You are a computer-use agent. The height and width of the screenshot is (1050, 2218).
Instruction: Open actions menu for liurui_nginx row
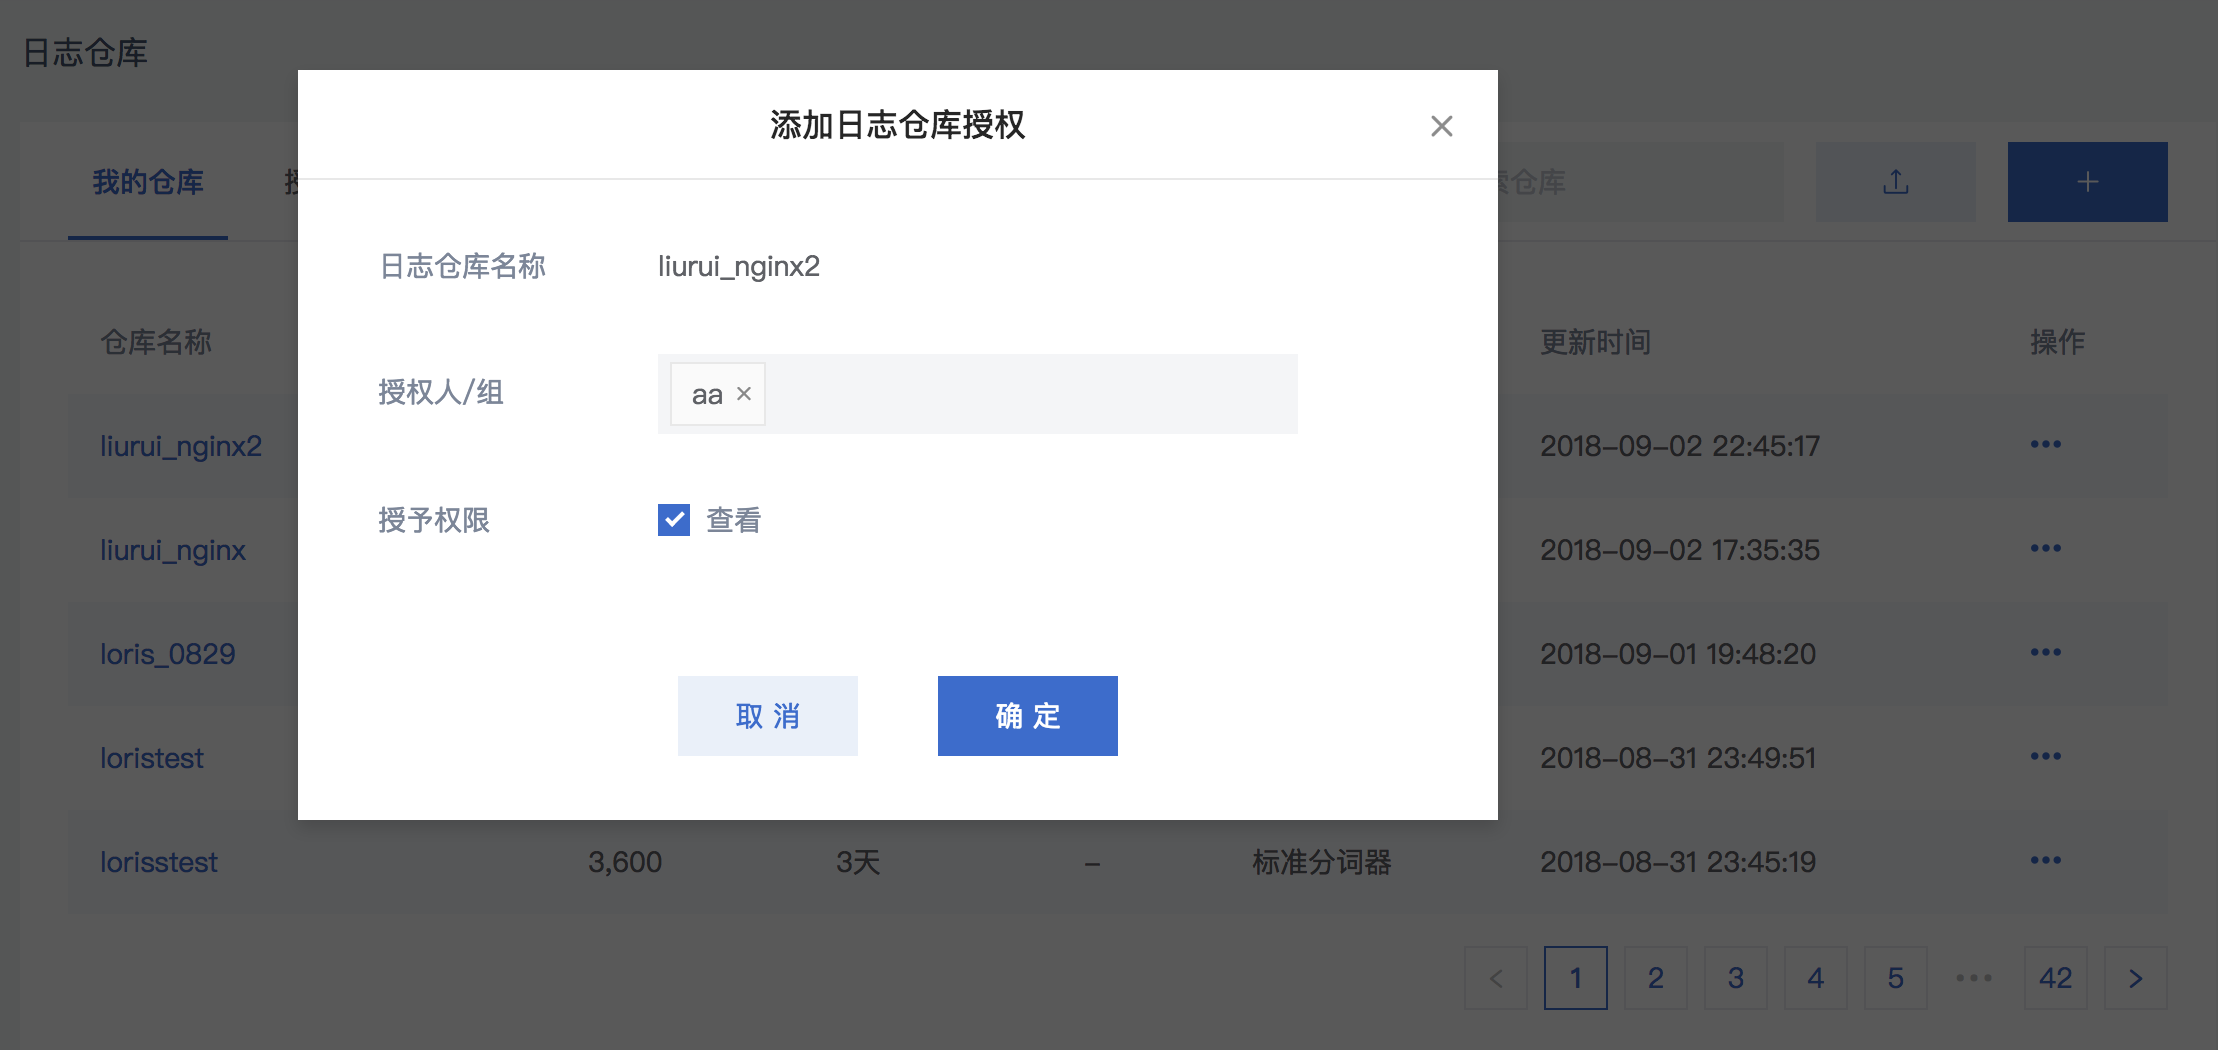pyautogui.click(x=2046, y=548)
